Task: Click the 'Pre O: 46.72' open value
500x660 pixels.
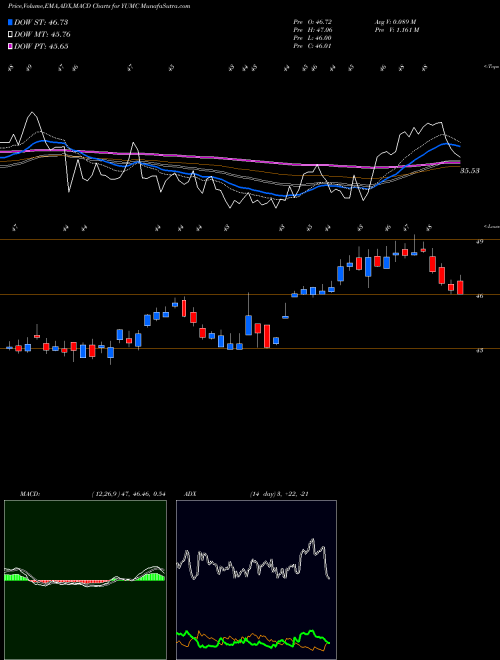Action: pos(313,21)
